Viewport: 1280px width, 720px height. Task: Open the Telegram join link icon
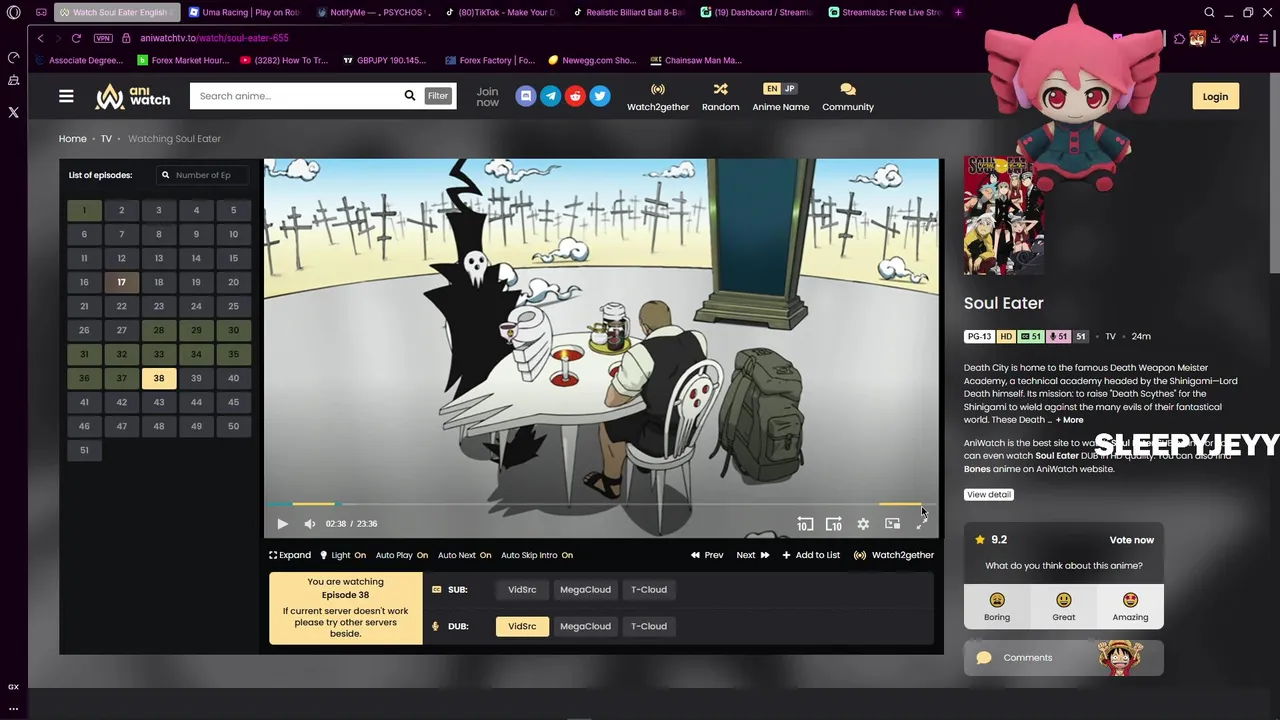click(x=551, y=96)
